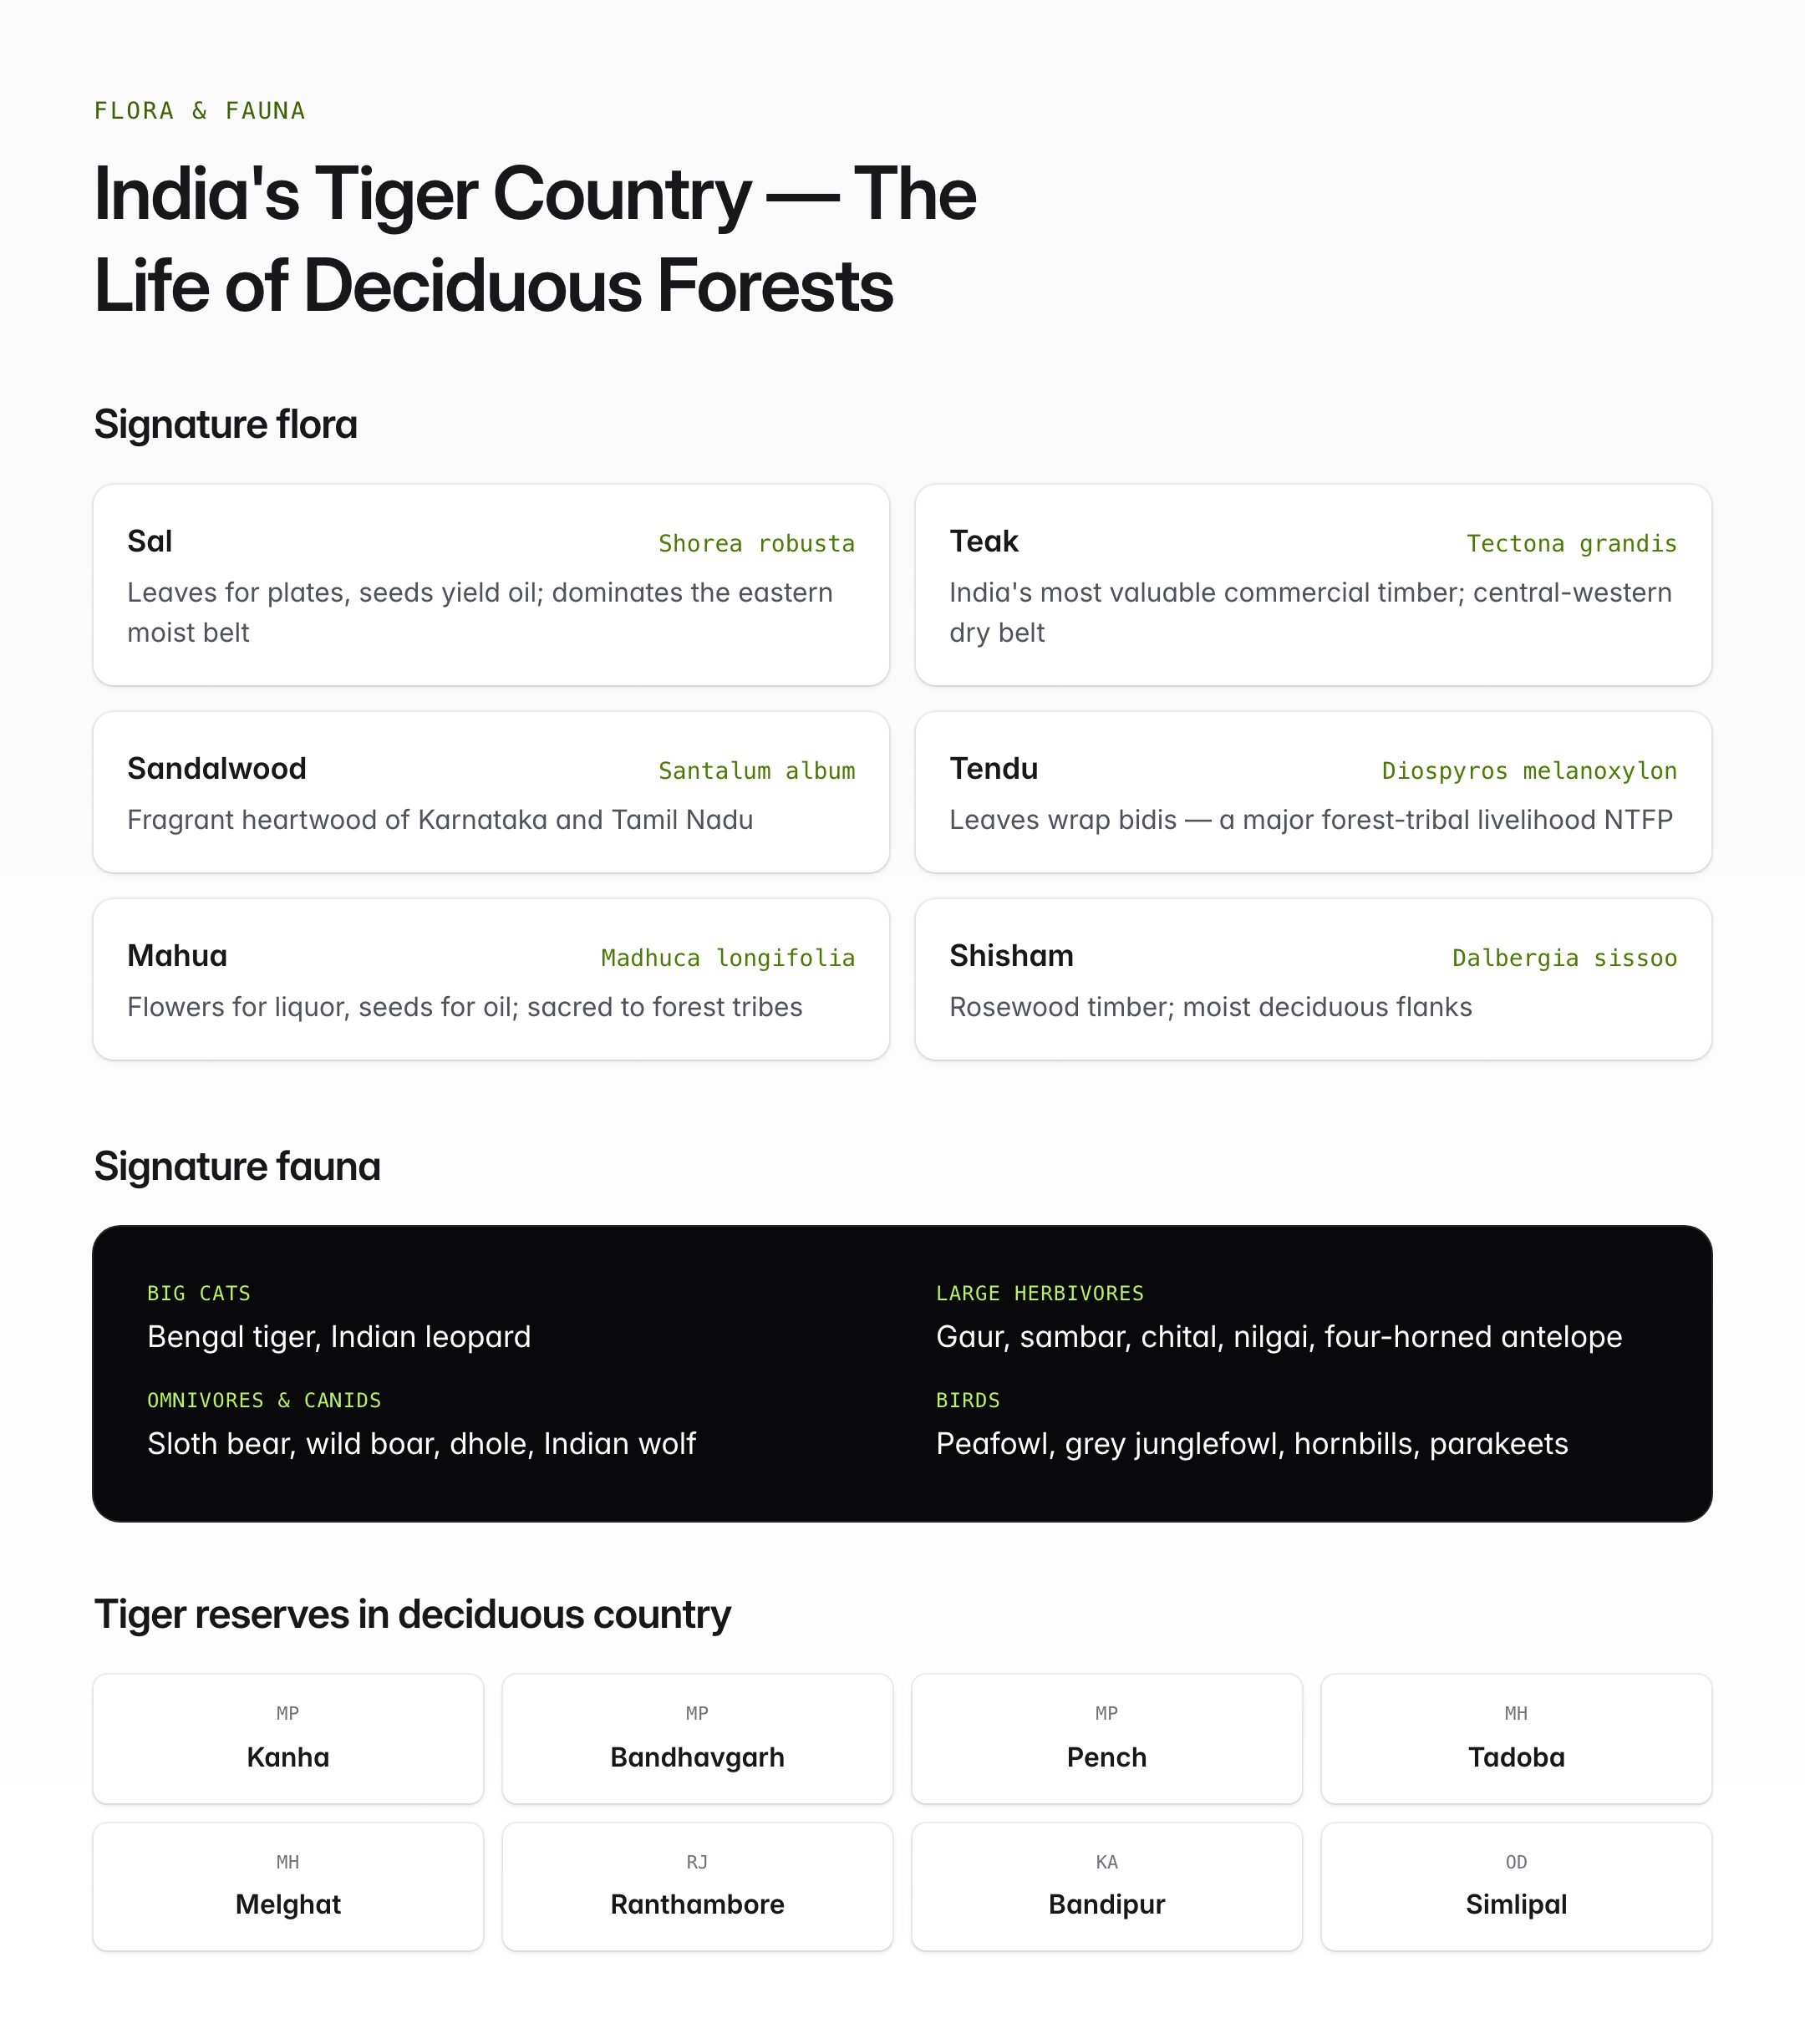Image resolution: width=1805 pixels, height=2044 pixels.
Task: Click the Big Cats category label
Action: click(x=199, y=1293)
